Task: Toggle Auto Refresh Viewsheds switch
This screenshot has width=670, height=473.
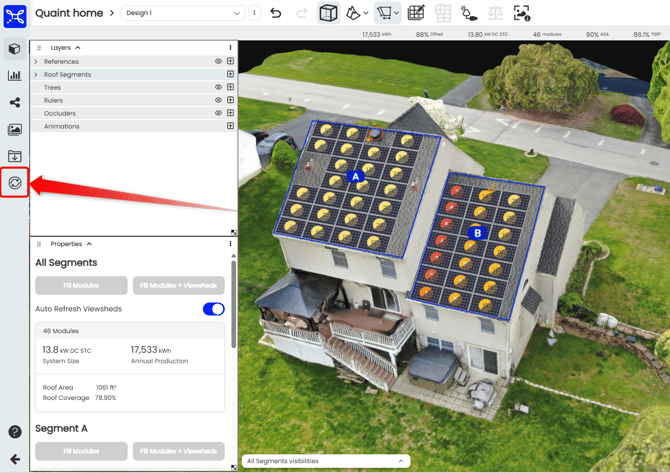Action: (213, 309)
